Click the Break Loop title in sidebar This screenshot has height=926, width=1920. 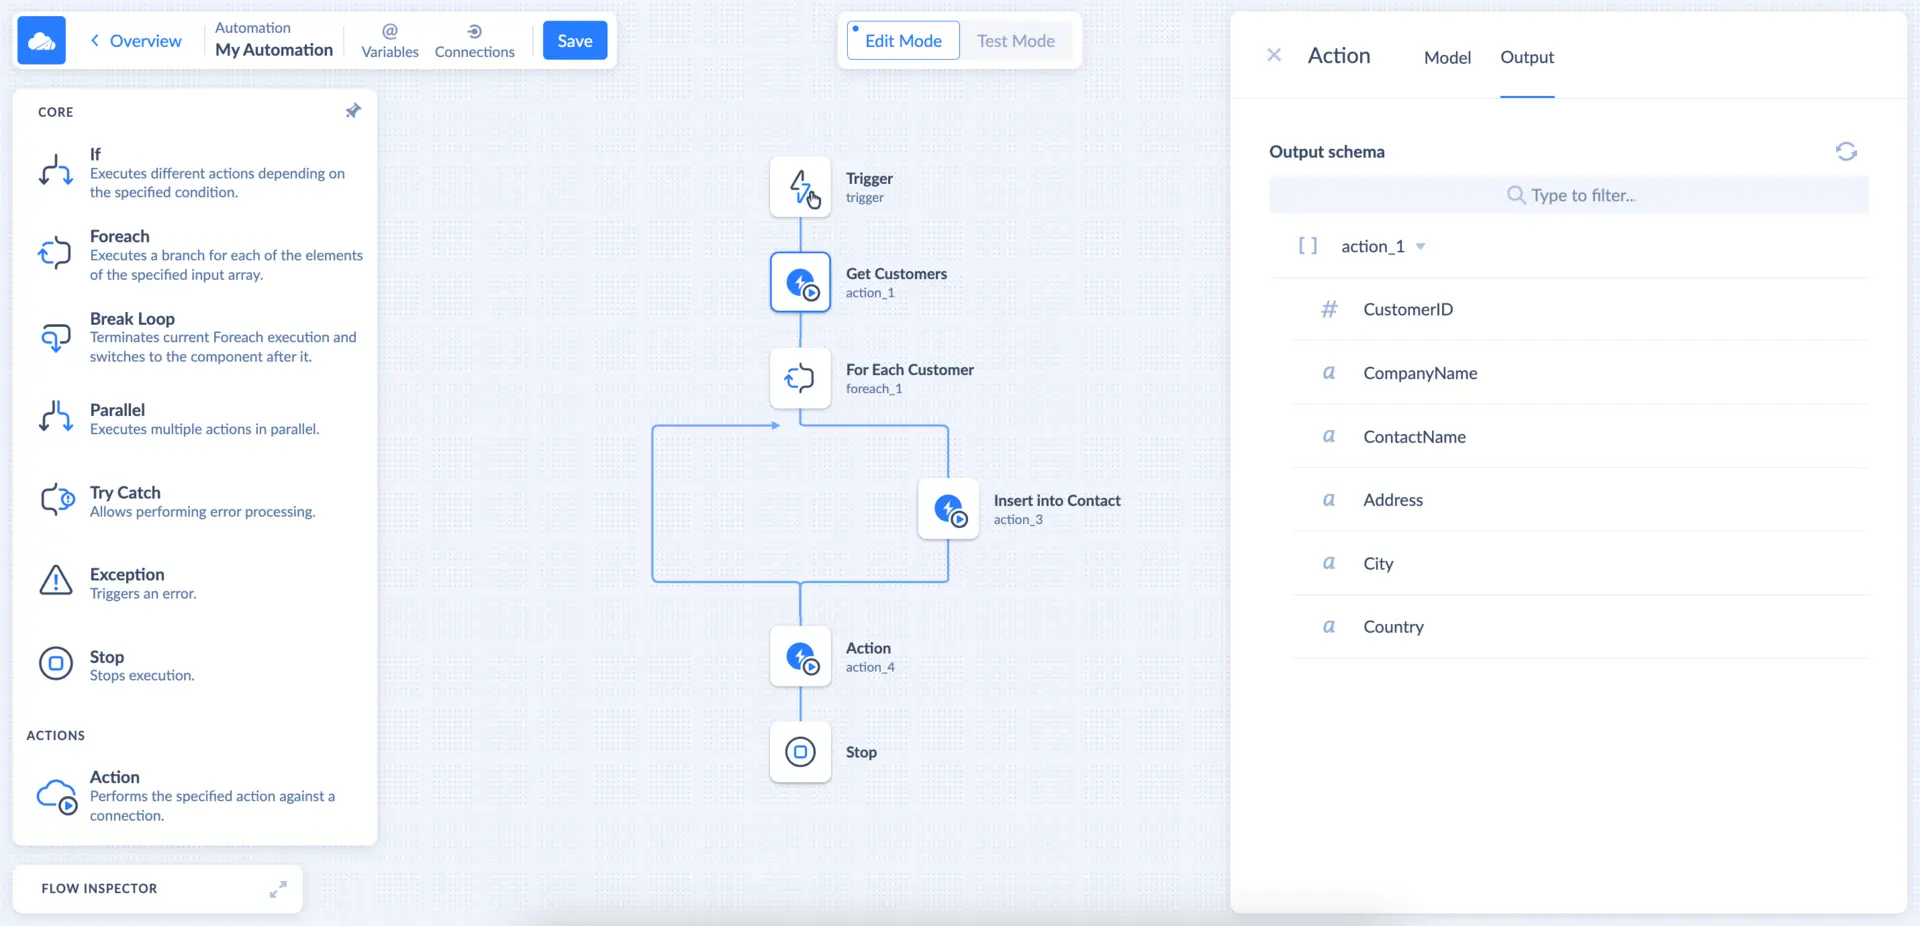click(132, 318)
